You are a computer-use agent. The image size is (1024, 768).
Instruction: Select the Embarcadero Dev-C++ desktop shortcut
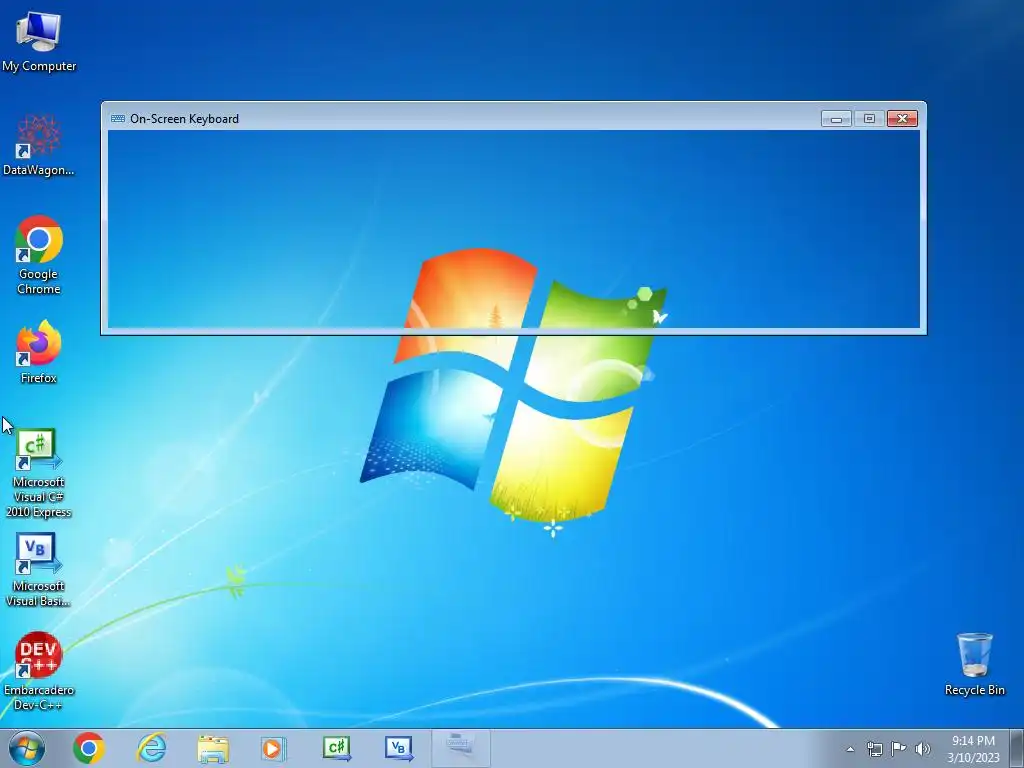[x=39, y=671]
